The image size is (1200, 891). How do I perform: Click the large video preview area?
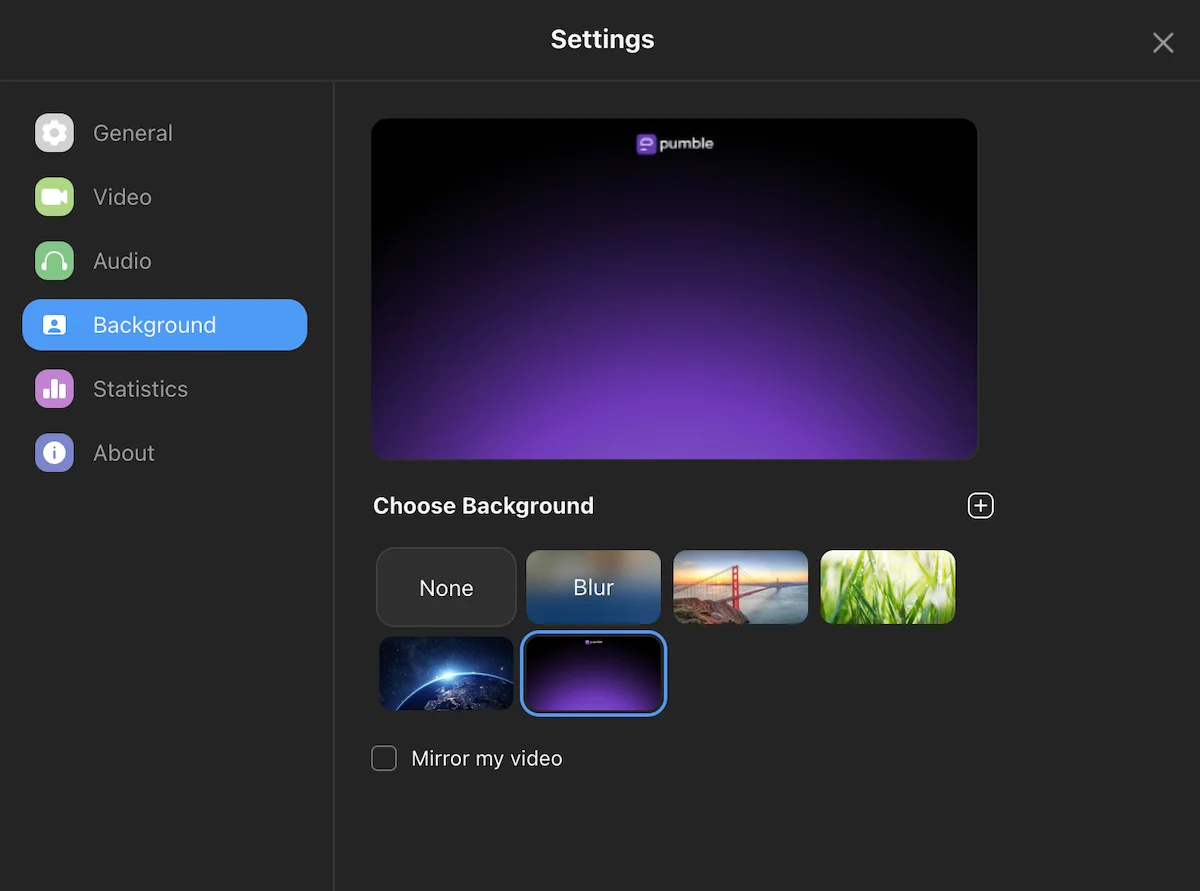(x=674, y=288)
